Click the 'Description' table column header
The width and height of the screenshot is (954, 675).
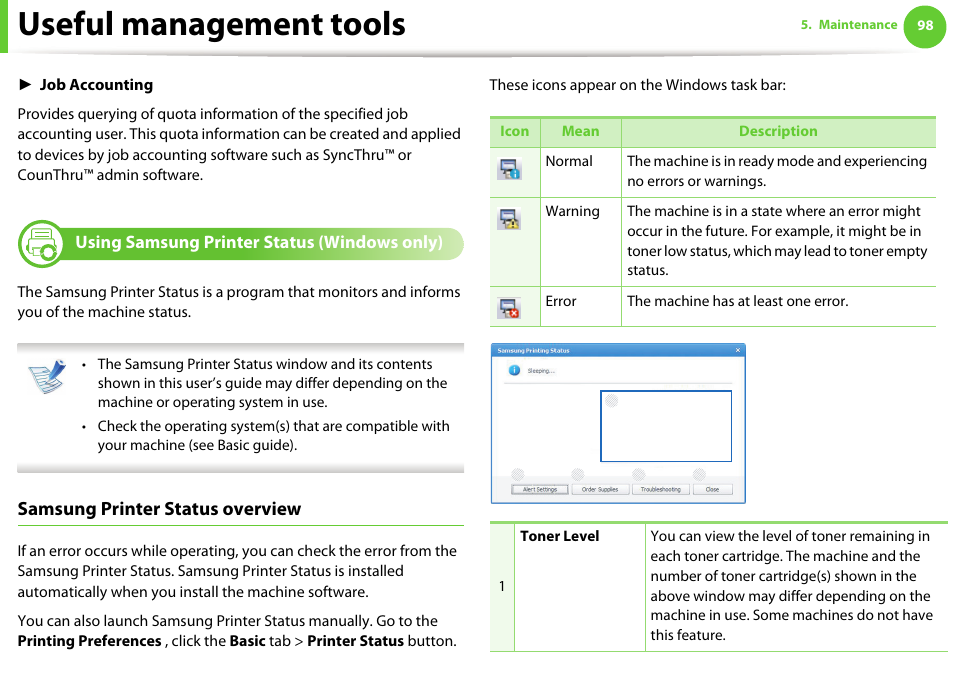(778, 131)
